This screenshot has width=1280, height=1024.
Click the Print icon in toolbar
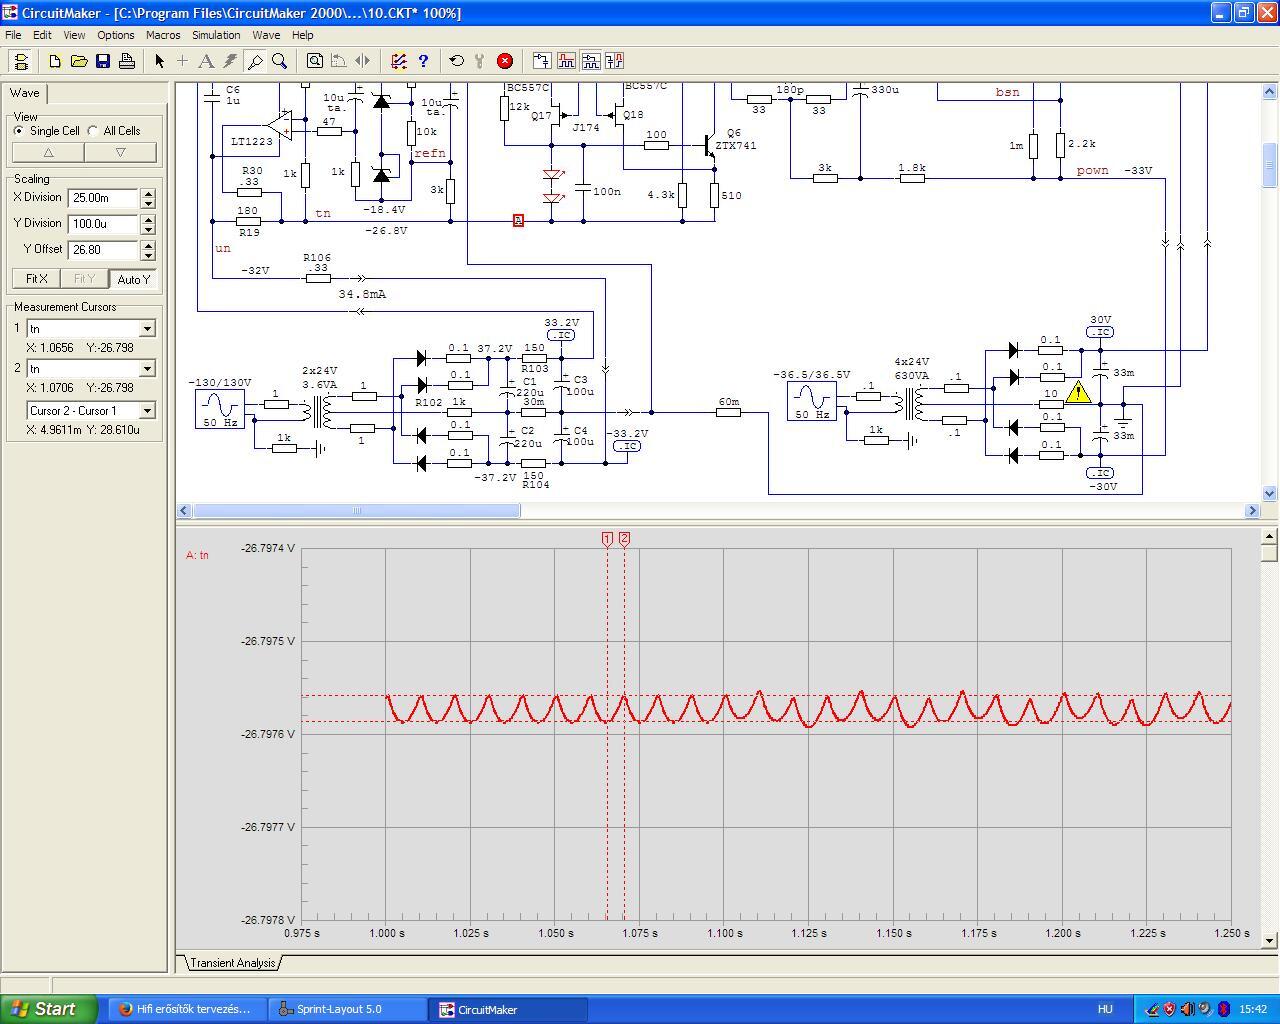pos(127,61)
